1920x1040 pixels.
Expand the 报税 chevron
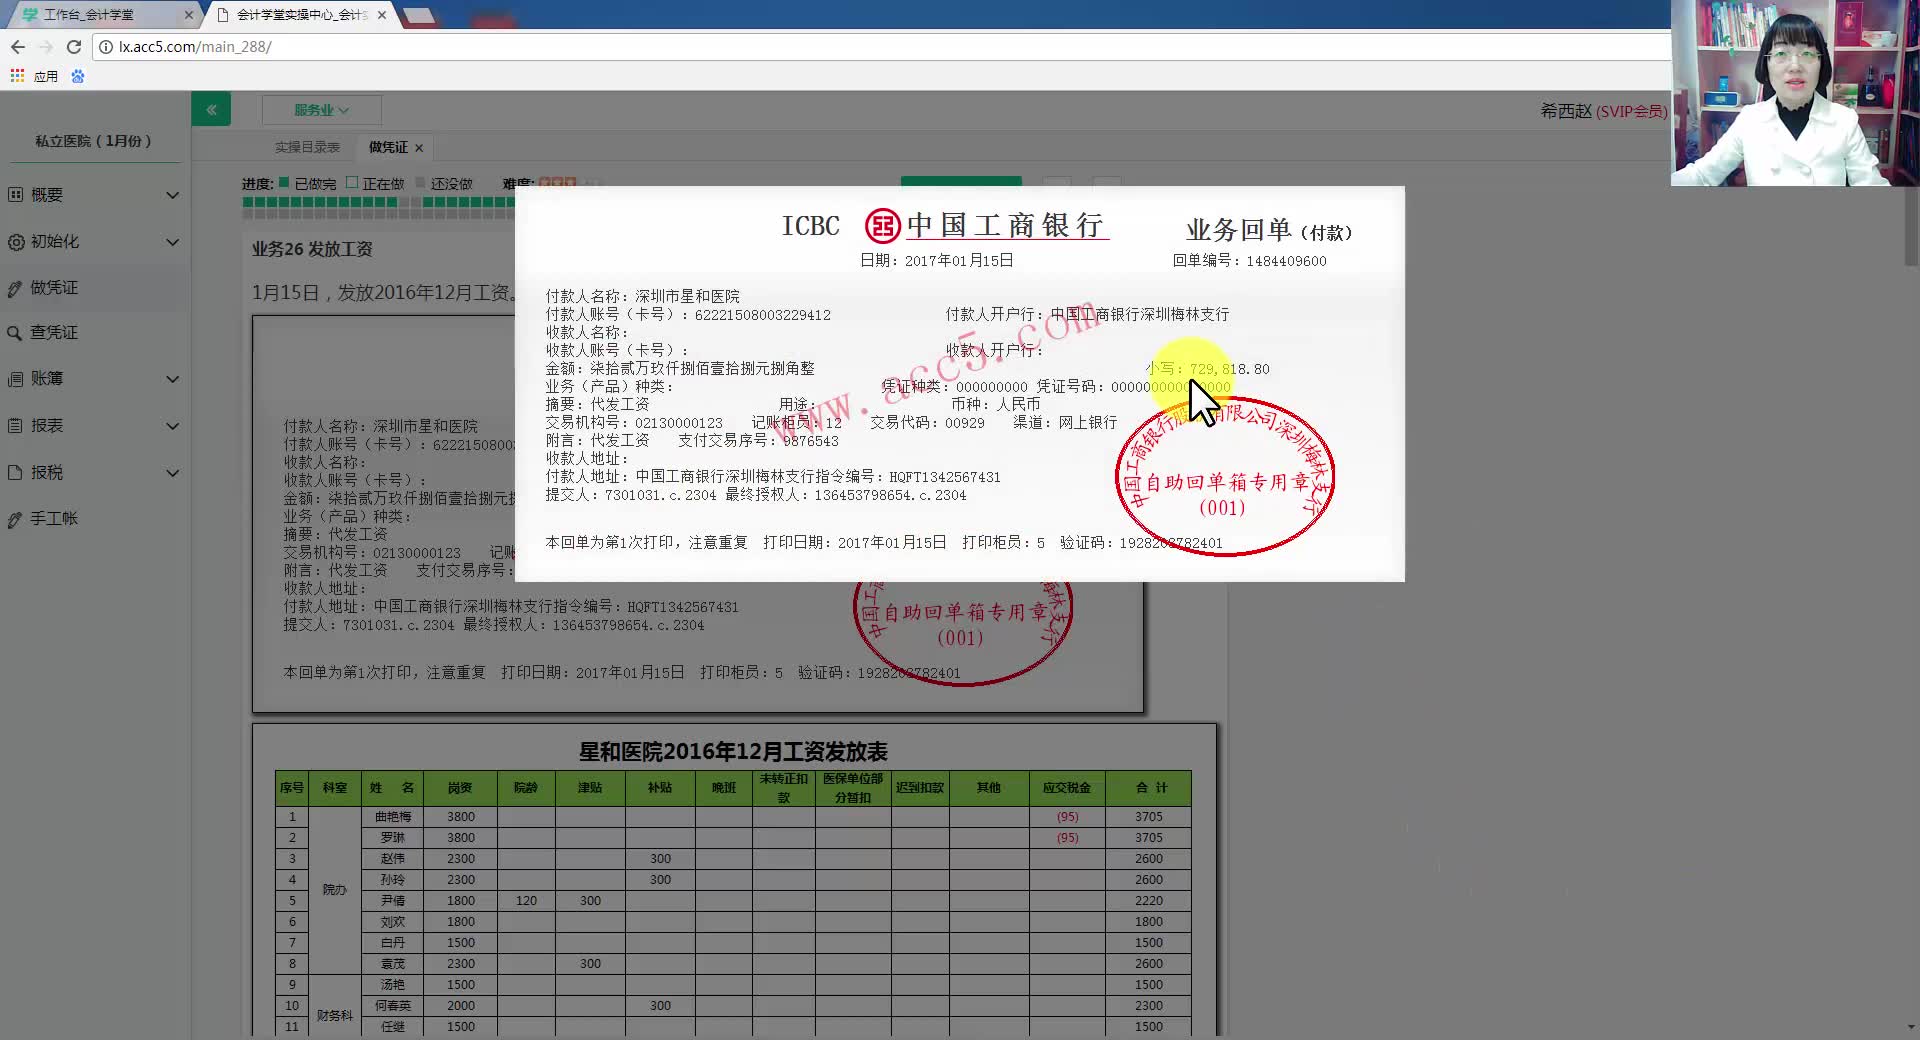click(x=173, y=473)
